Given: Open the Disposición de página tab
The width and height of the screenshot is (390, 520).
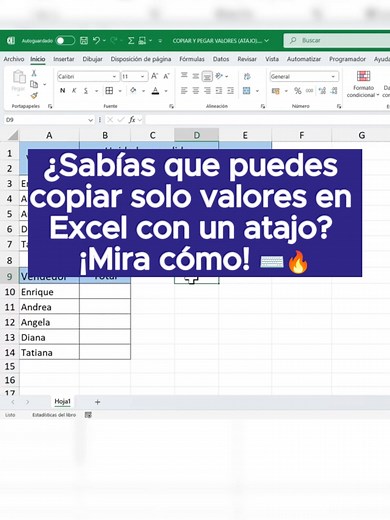Looking at the screenshot, I should coord(141,59).
